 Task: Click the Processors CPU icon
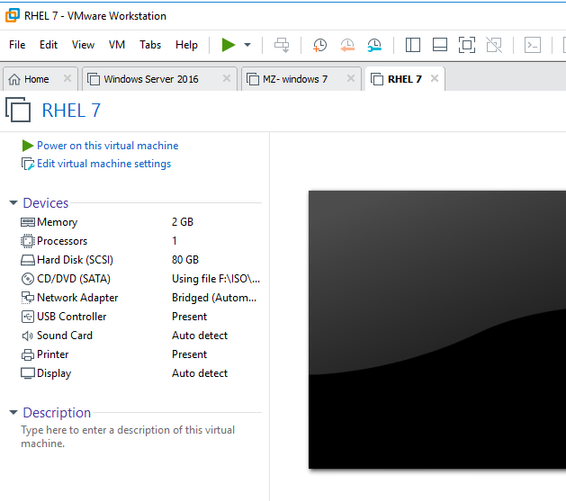click(28, 241)
